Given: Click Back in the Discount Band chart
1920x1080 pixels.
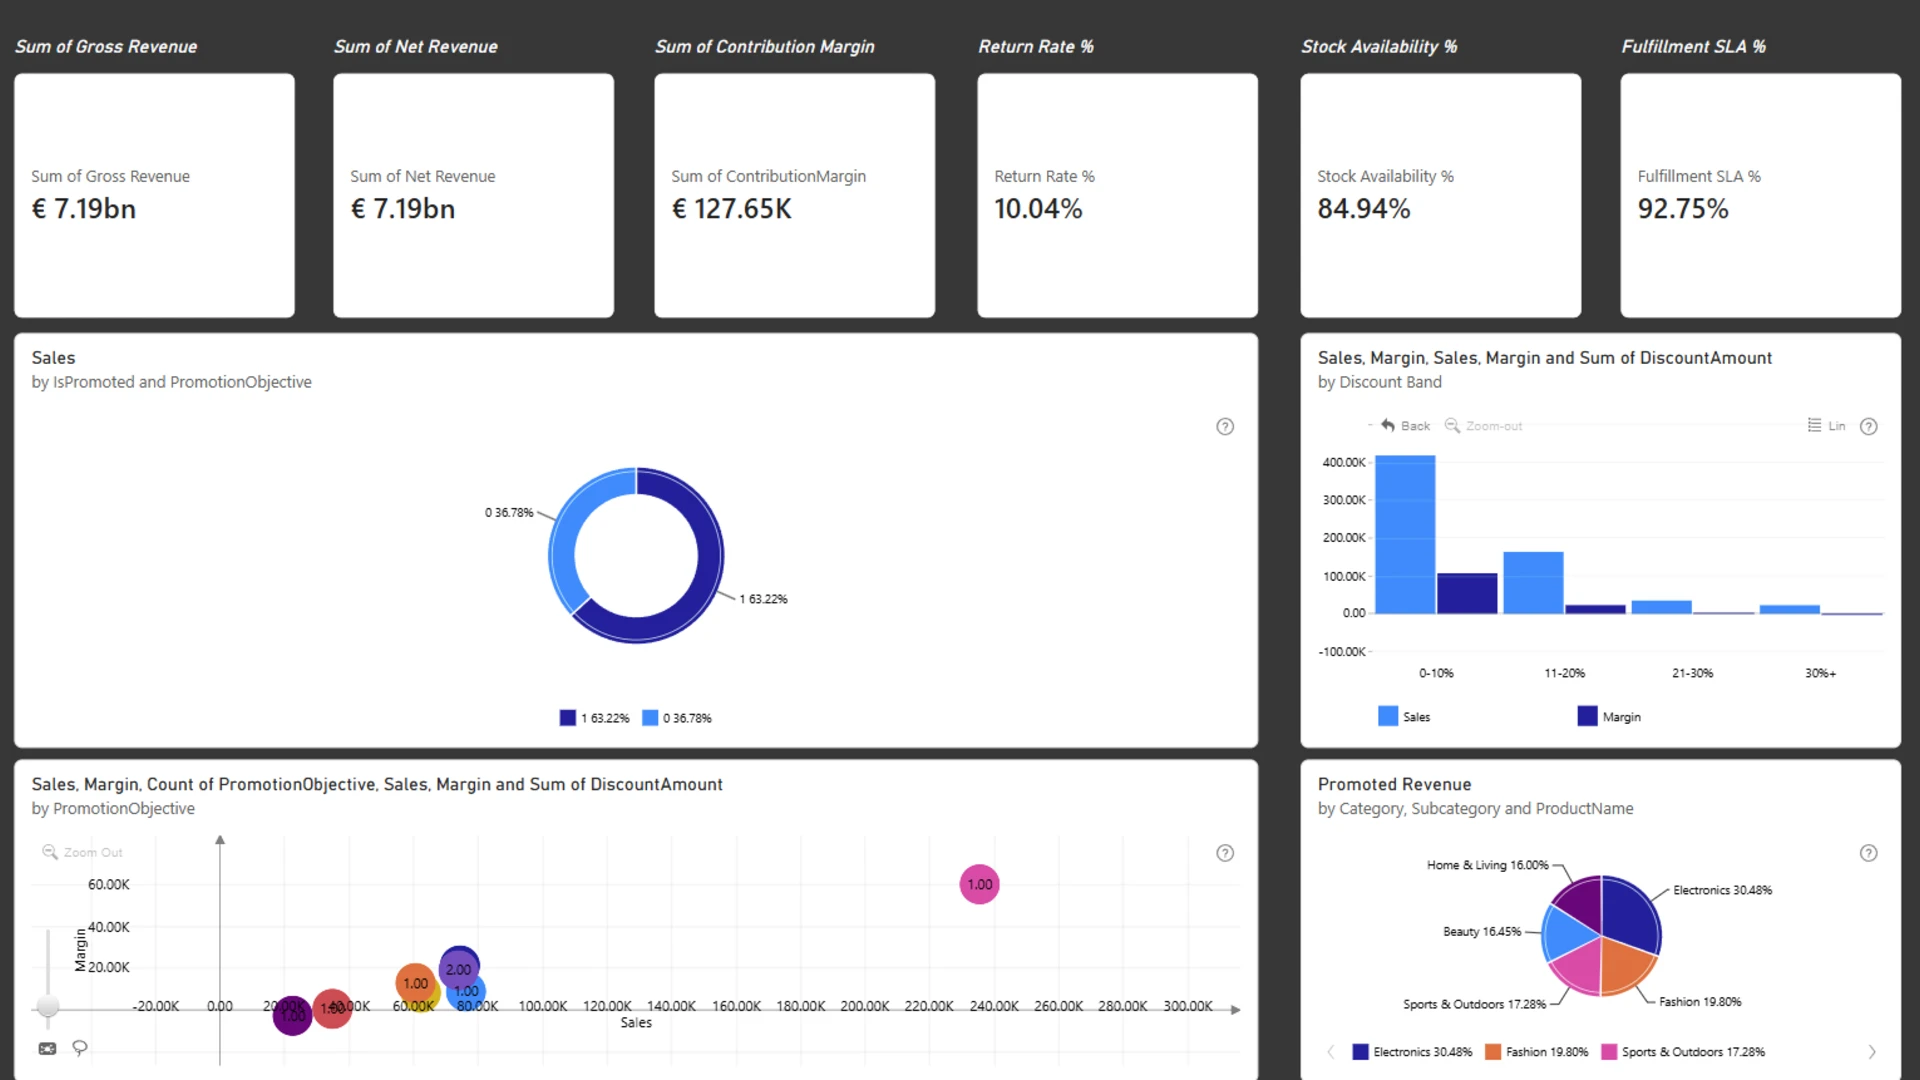Looking at the screenshot, I should tap(1405, 425).
